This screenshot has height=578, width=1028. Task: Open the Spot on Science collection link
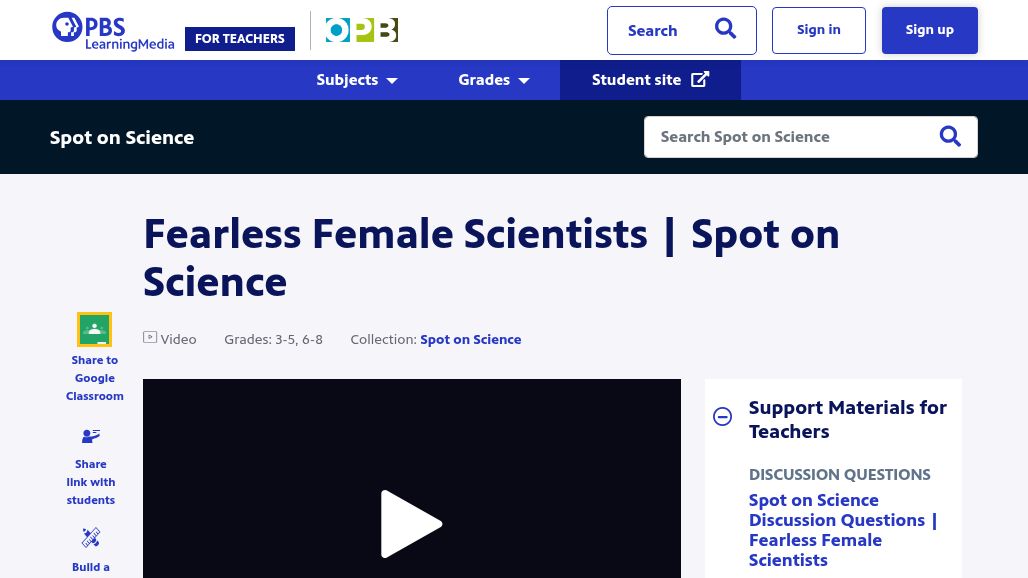pyautogui.click(x=470, y=339)
